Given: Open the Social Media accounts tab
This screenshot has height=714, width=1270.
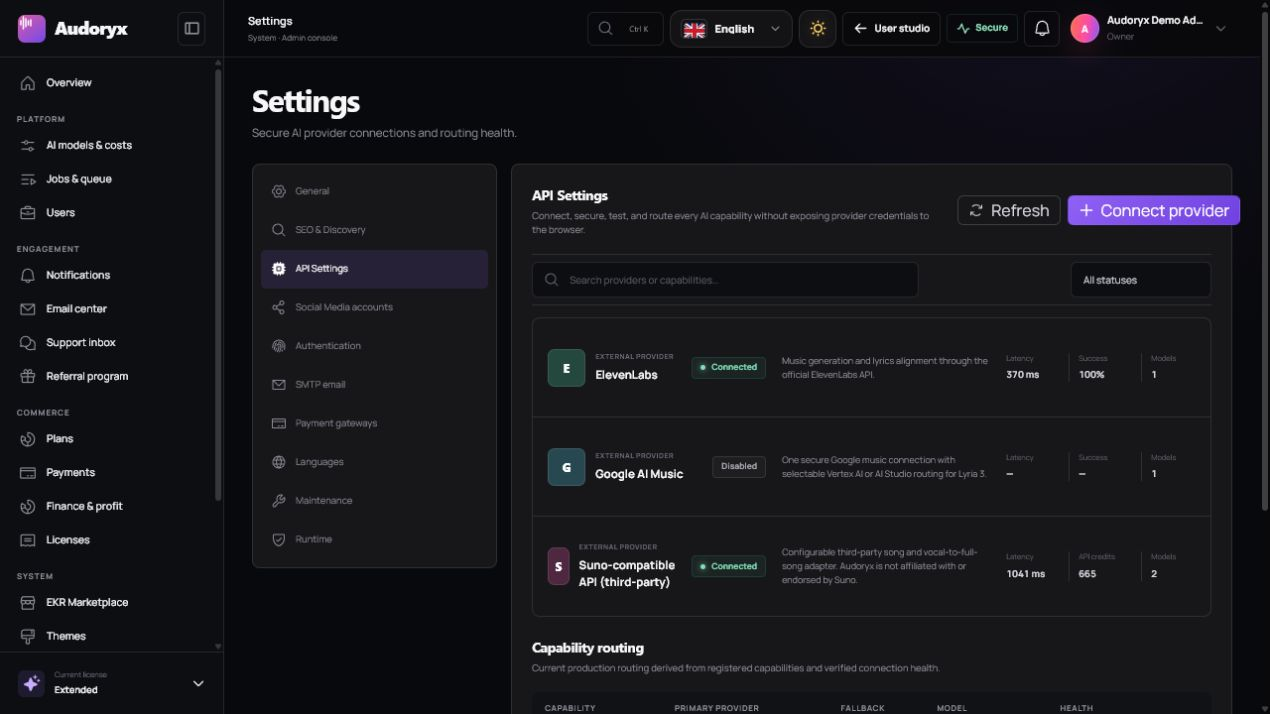Looking at the screenshot, I should pyautogui.click(x=374, y=307).
